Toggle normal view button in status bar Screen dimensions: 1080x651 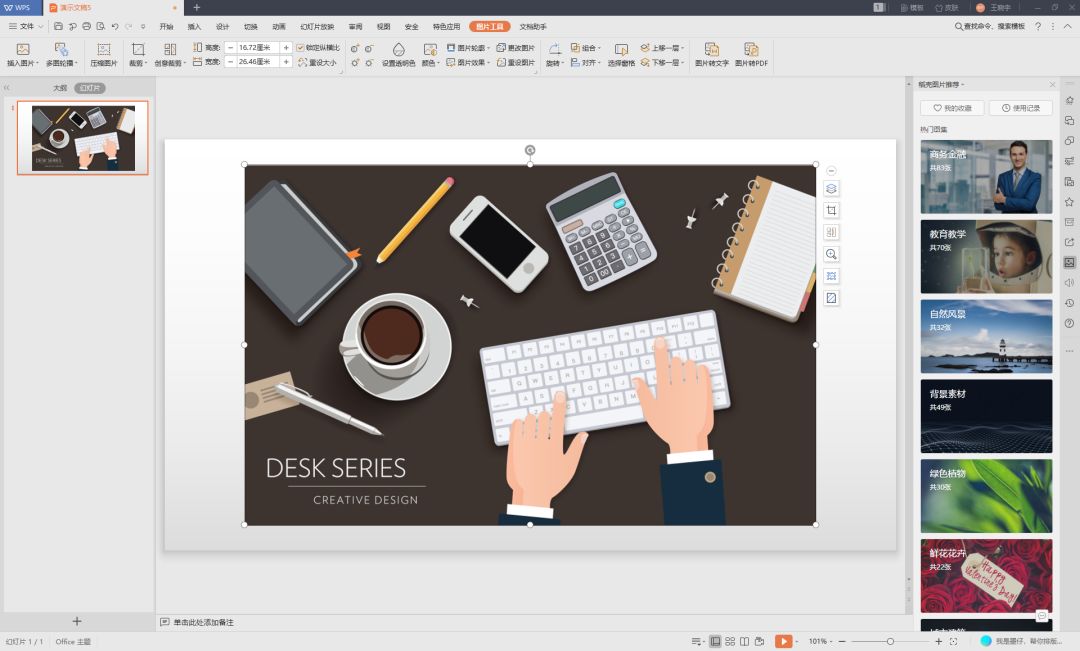tap(715, 641)
